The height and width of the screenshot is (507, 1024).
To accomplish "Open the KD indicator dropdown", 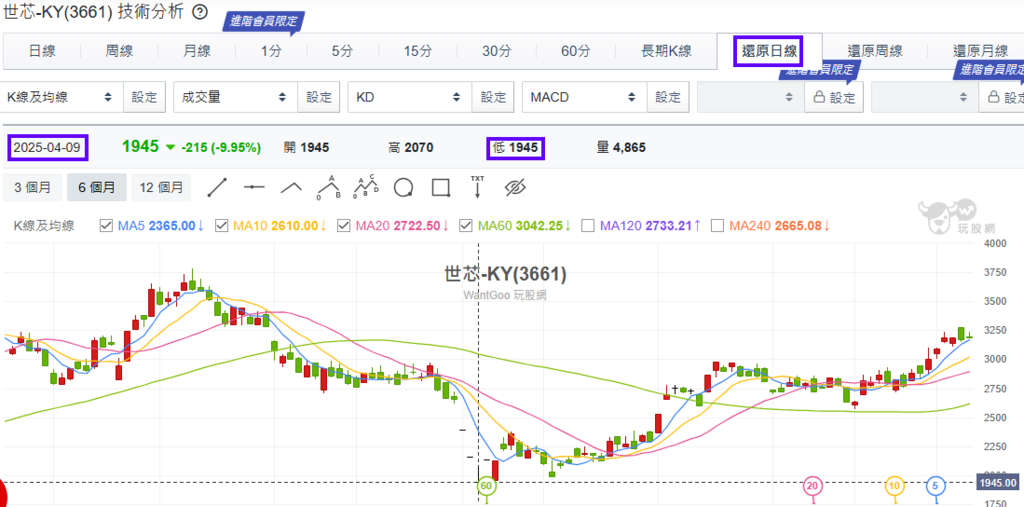I will 410,97.
